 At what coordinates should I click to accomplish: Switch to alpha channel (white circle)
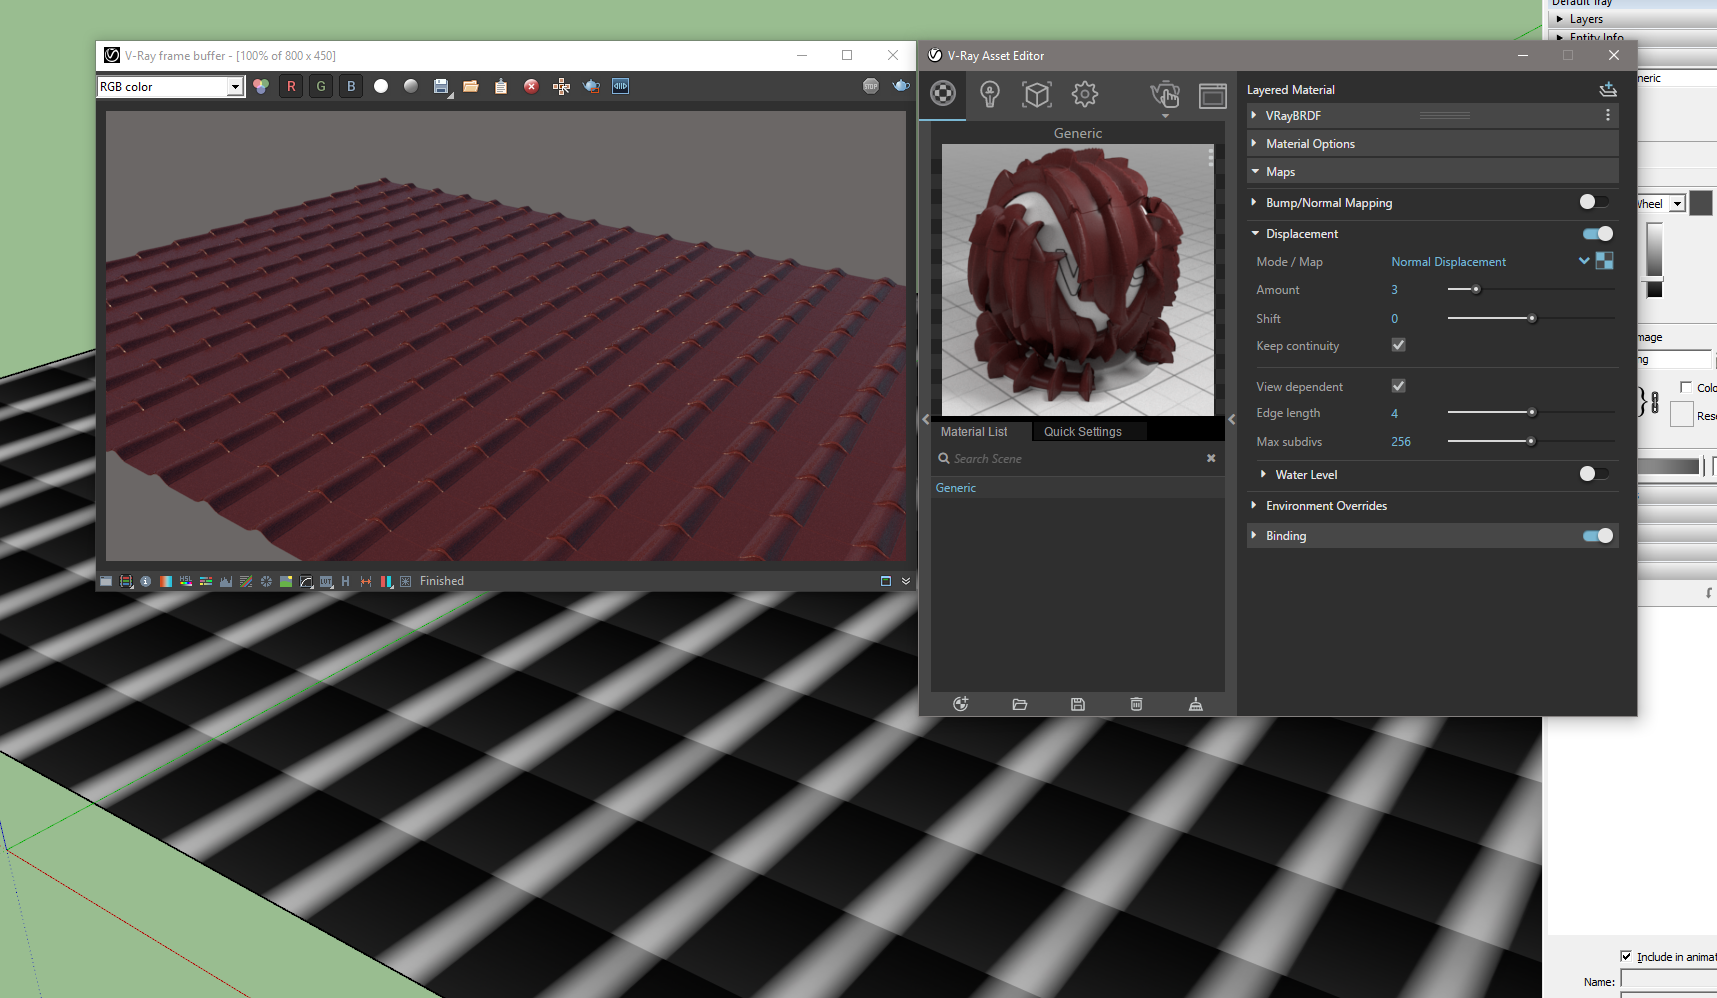pos(381,86)
